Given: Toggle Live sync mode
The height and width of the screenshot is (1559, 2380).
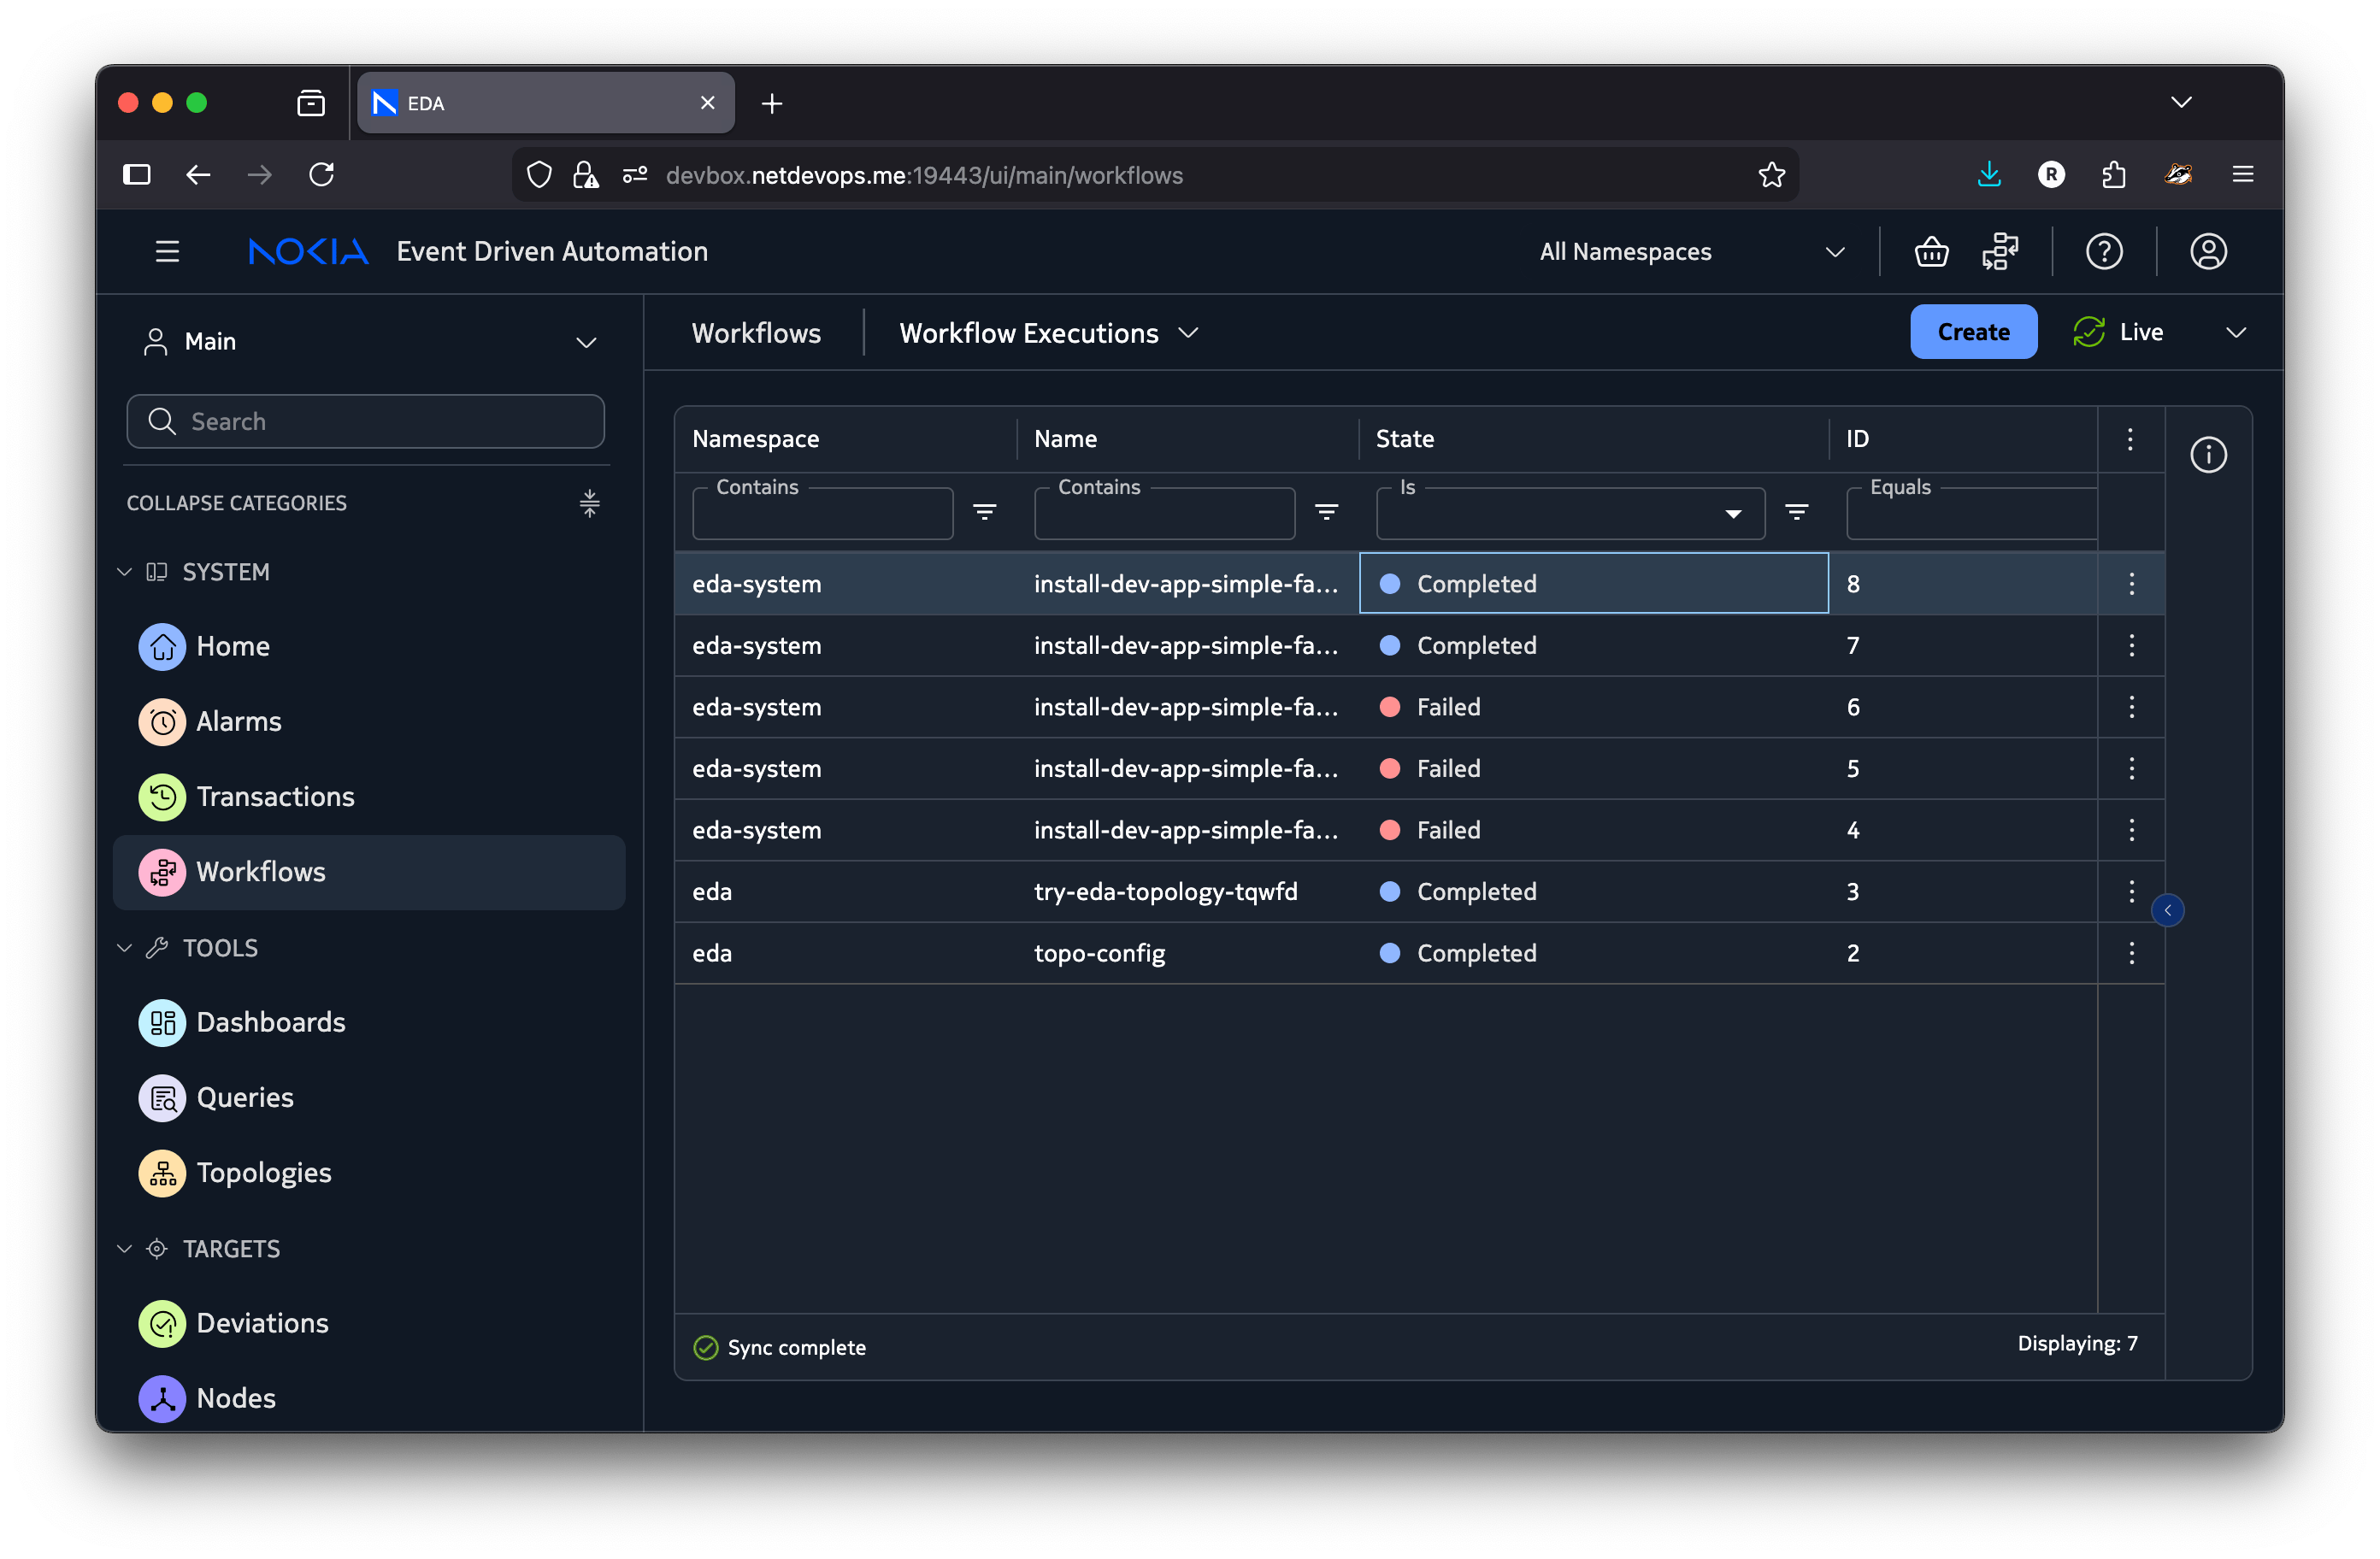Looking at the screenshot, I should click(x=2119, y=332).
